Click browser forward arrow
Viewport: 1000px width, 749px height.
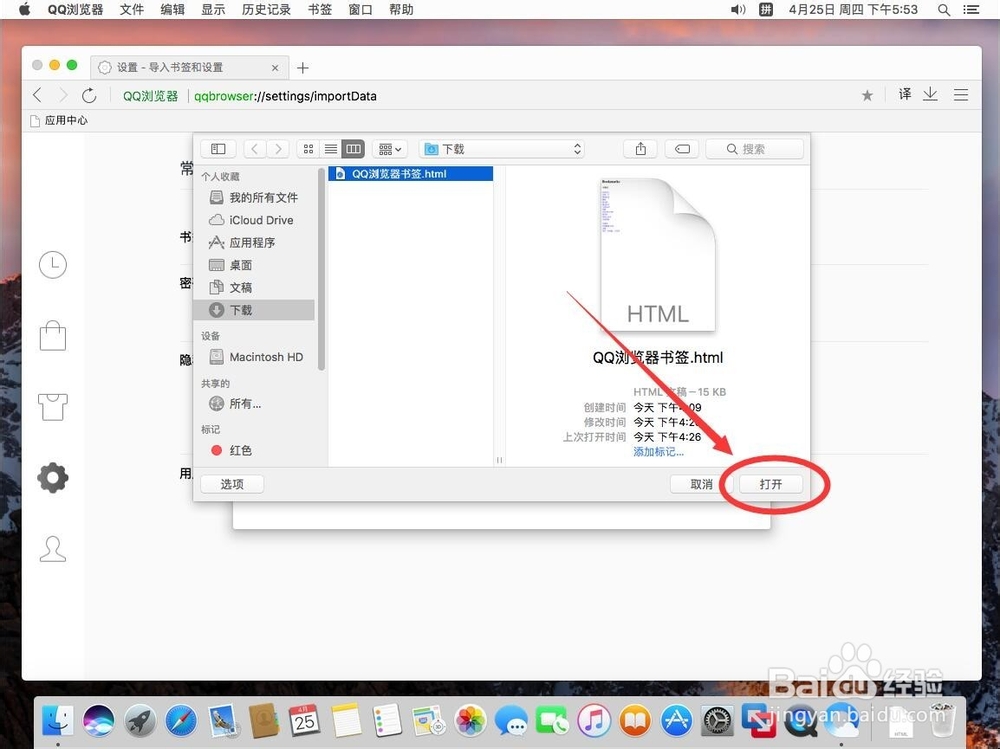coord(62,95)
